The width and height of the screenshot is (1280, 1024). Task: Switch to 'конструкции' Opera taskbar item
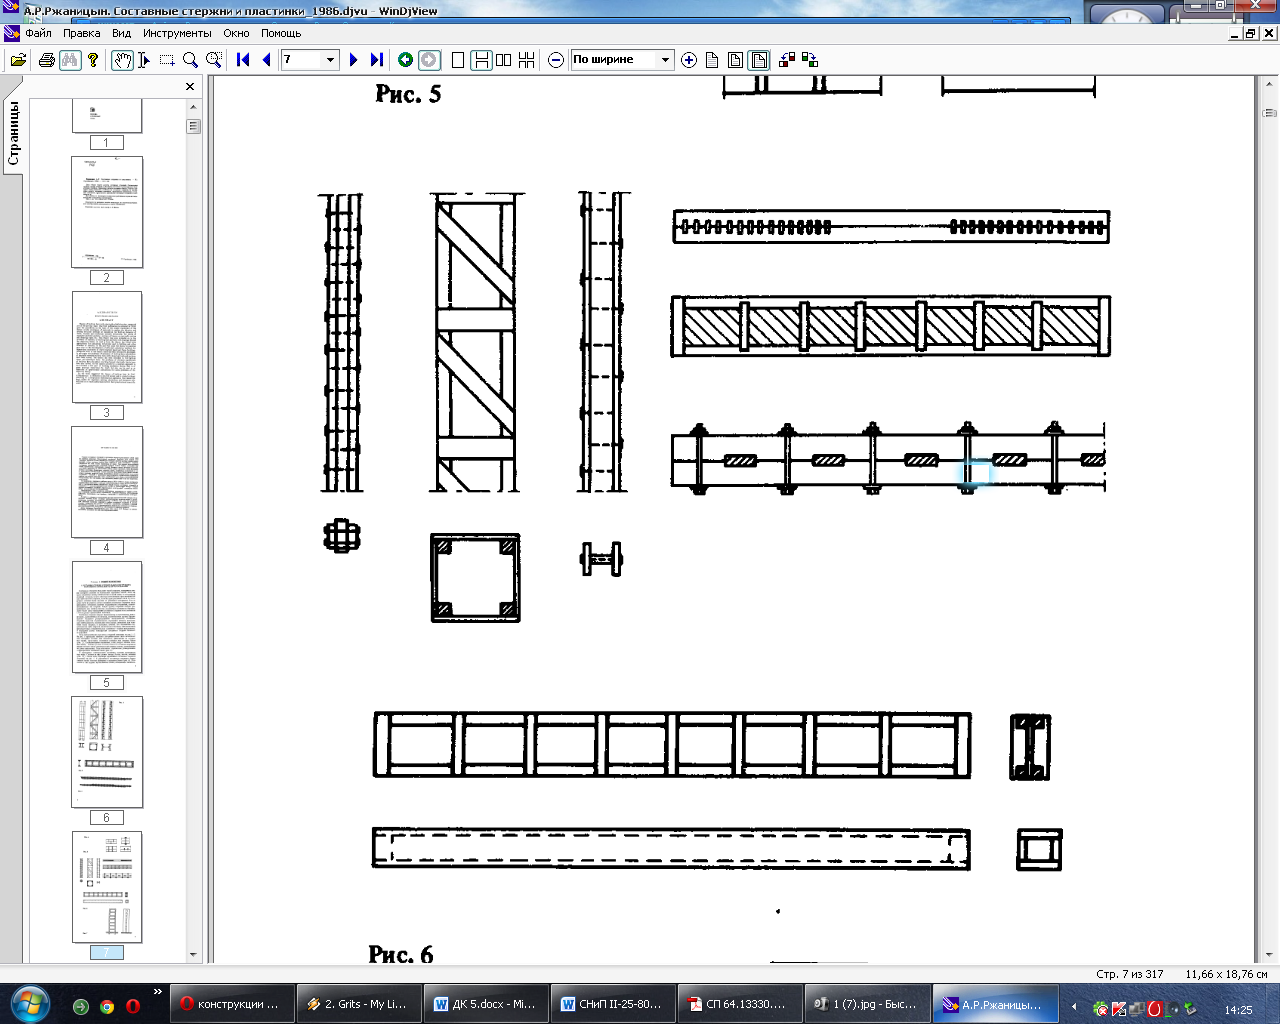(x=233, y=1004)
